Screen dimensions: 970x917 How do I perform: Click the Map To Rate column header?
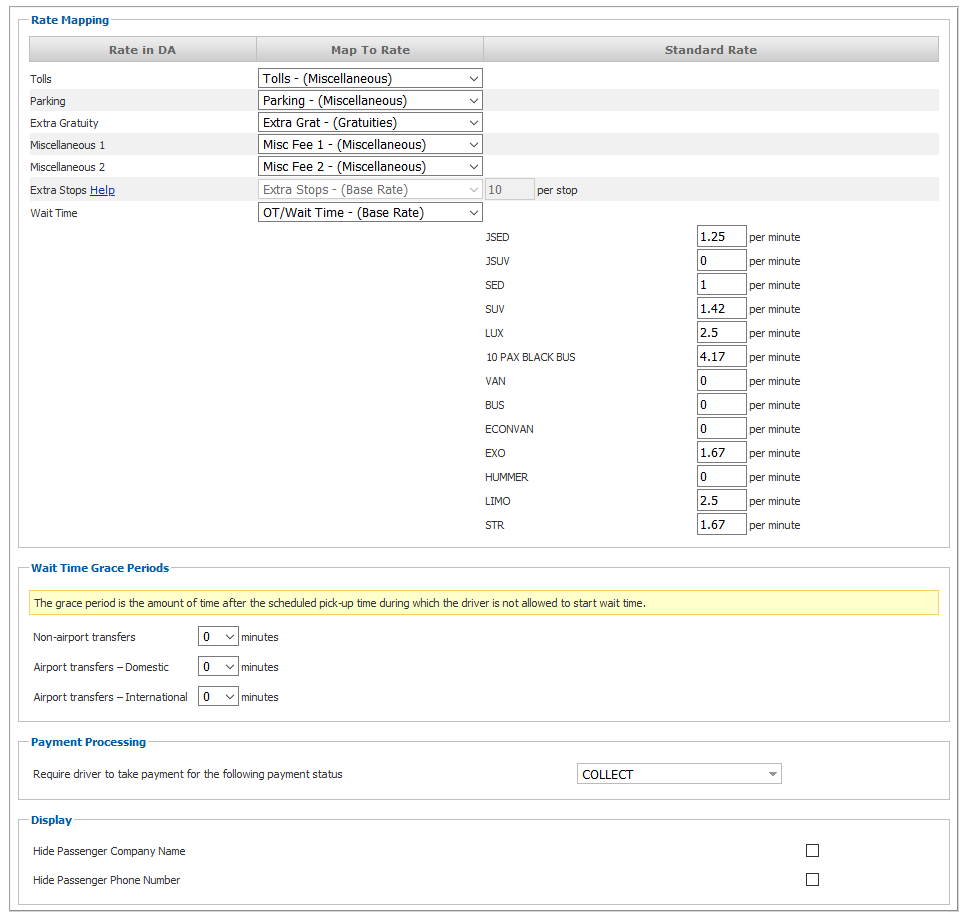(370, 50)
